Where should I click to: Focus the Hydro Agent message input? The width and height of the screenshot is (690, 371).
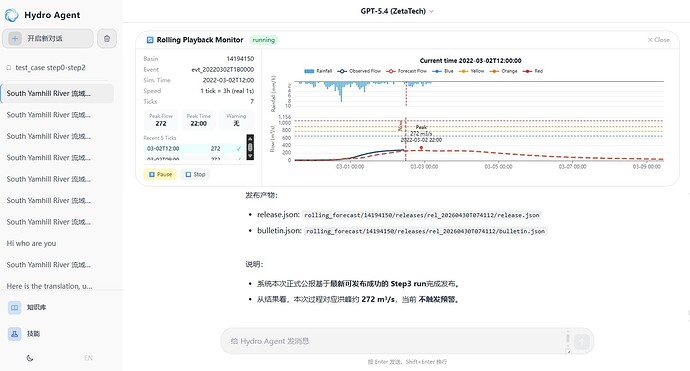(x=396, y=341)
